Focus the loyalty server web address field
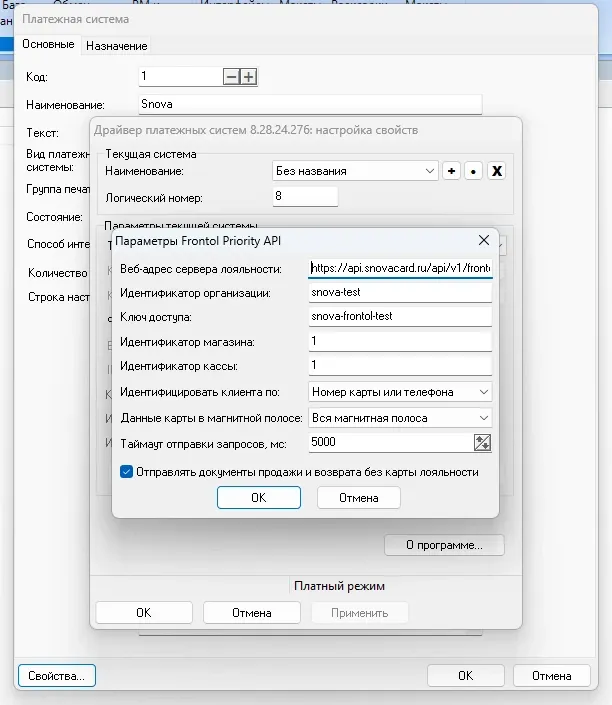612x705 pixels. pos(400,268)
